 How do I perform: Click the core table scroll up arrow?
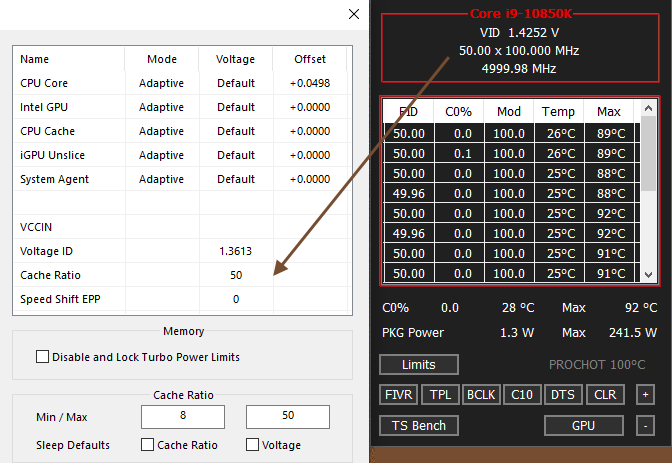pos(648,108)
